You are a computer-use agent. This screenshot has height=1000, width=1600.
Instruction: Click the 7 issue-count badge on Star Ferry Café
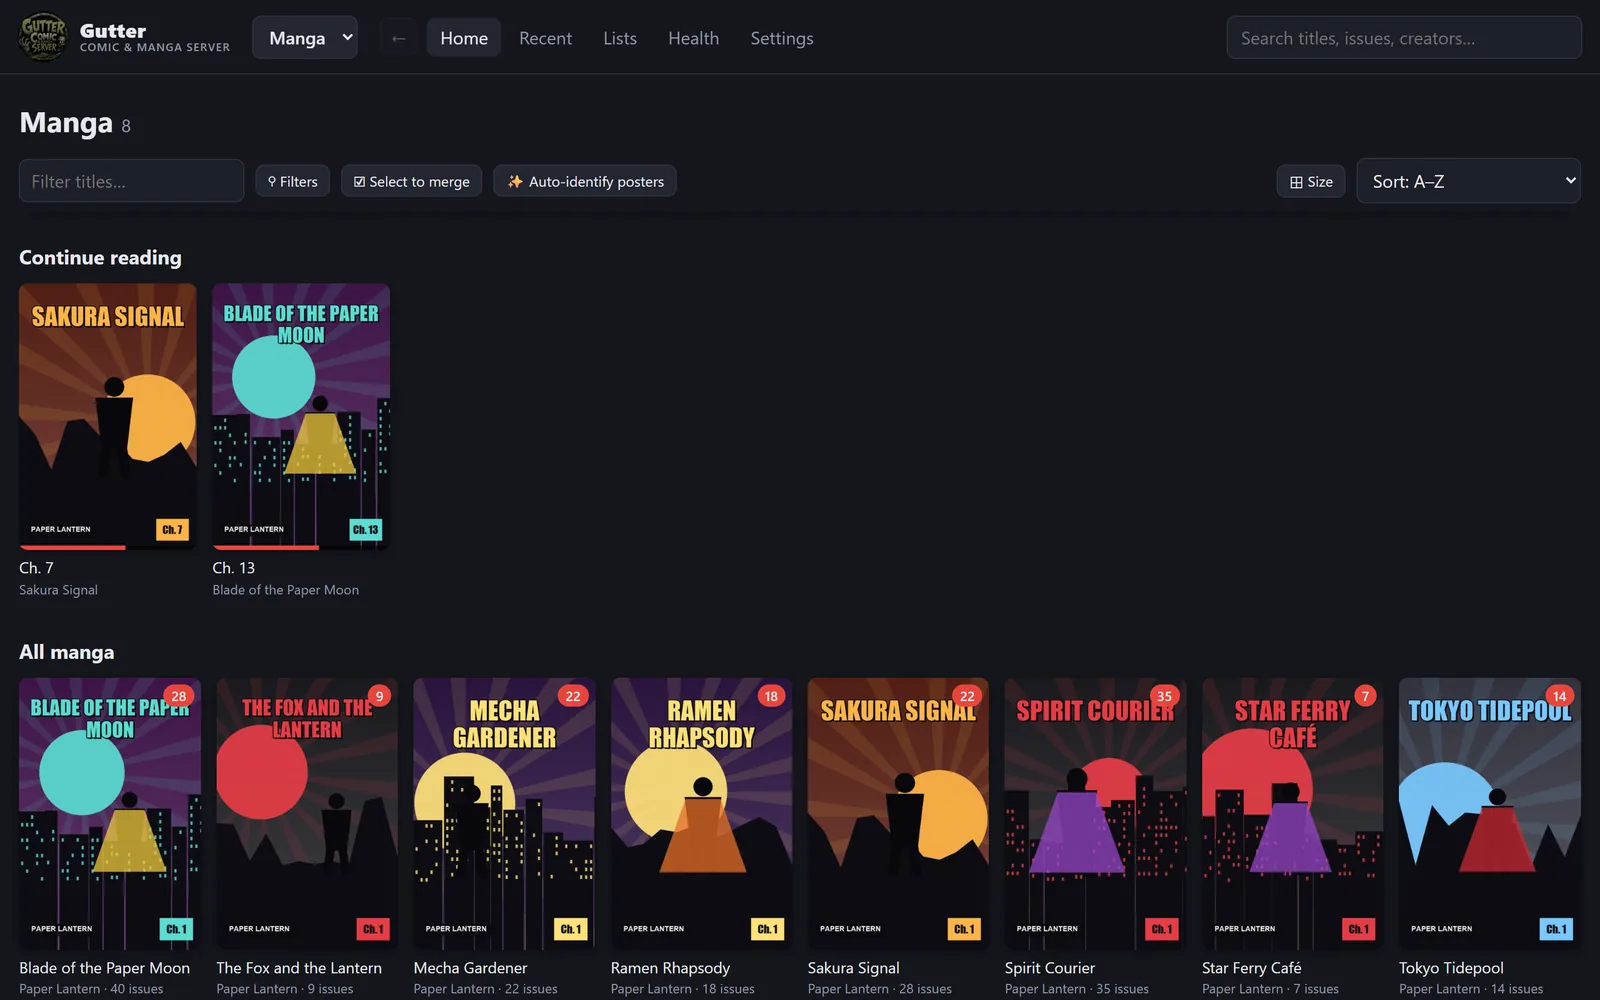click(x=1365, y=696)
